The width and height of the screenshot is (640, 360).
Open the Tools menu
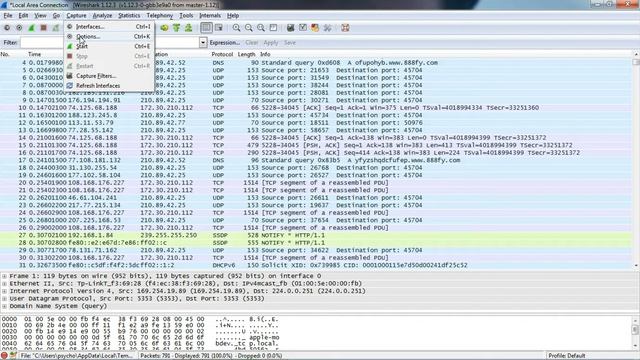(186, 16)
